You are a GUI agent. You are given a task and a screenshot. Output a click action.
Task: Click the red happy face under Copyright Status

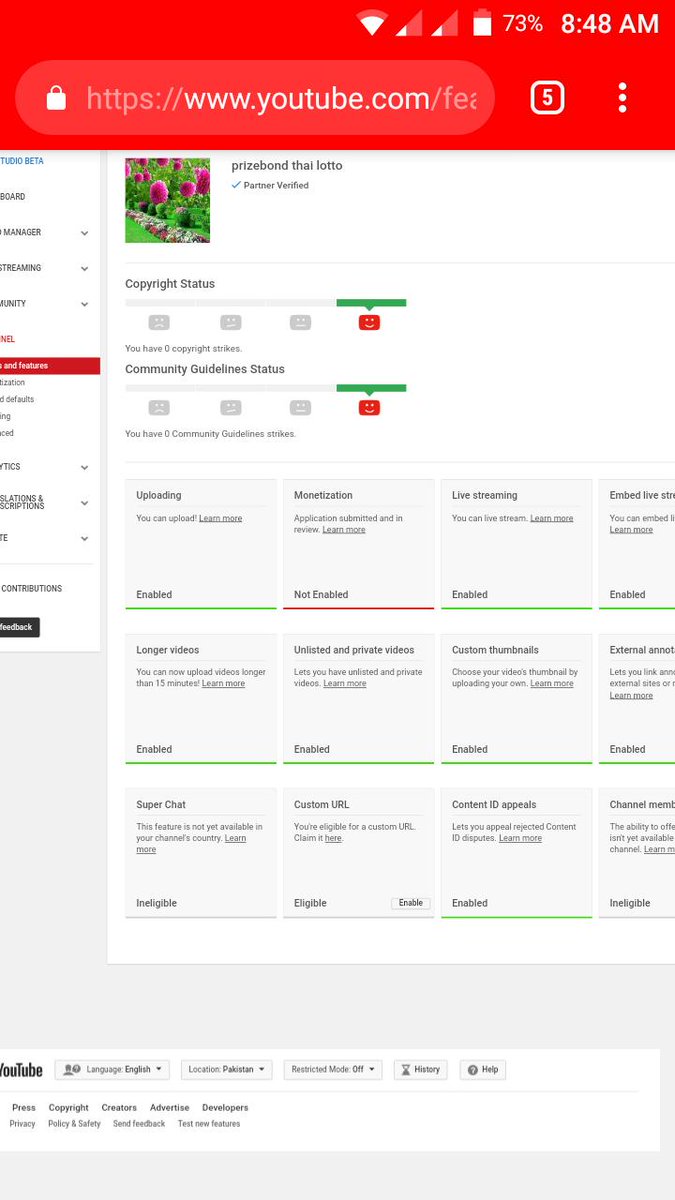tap(369, 322)
